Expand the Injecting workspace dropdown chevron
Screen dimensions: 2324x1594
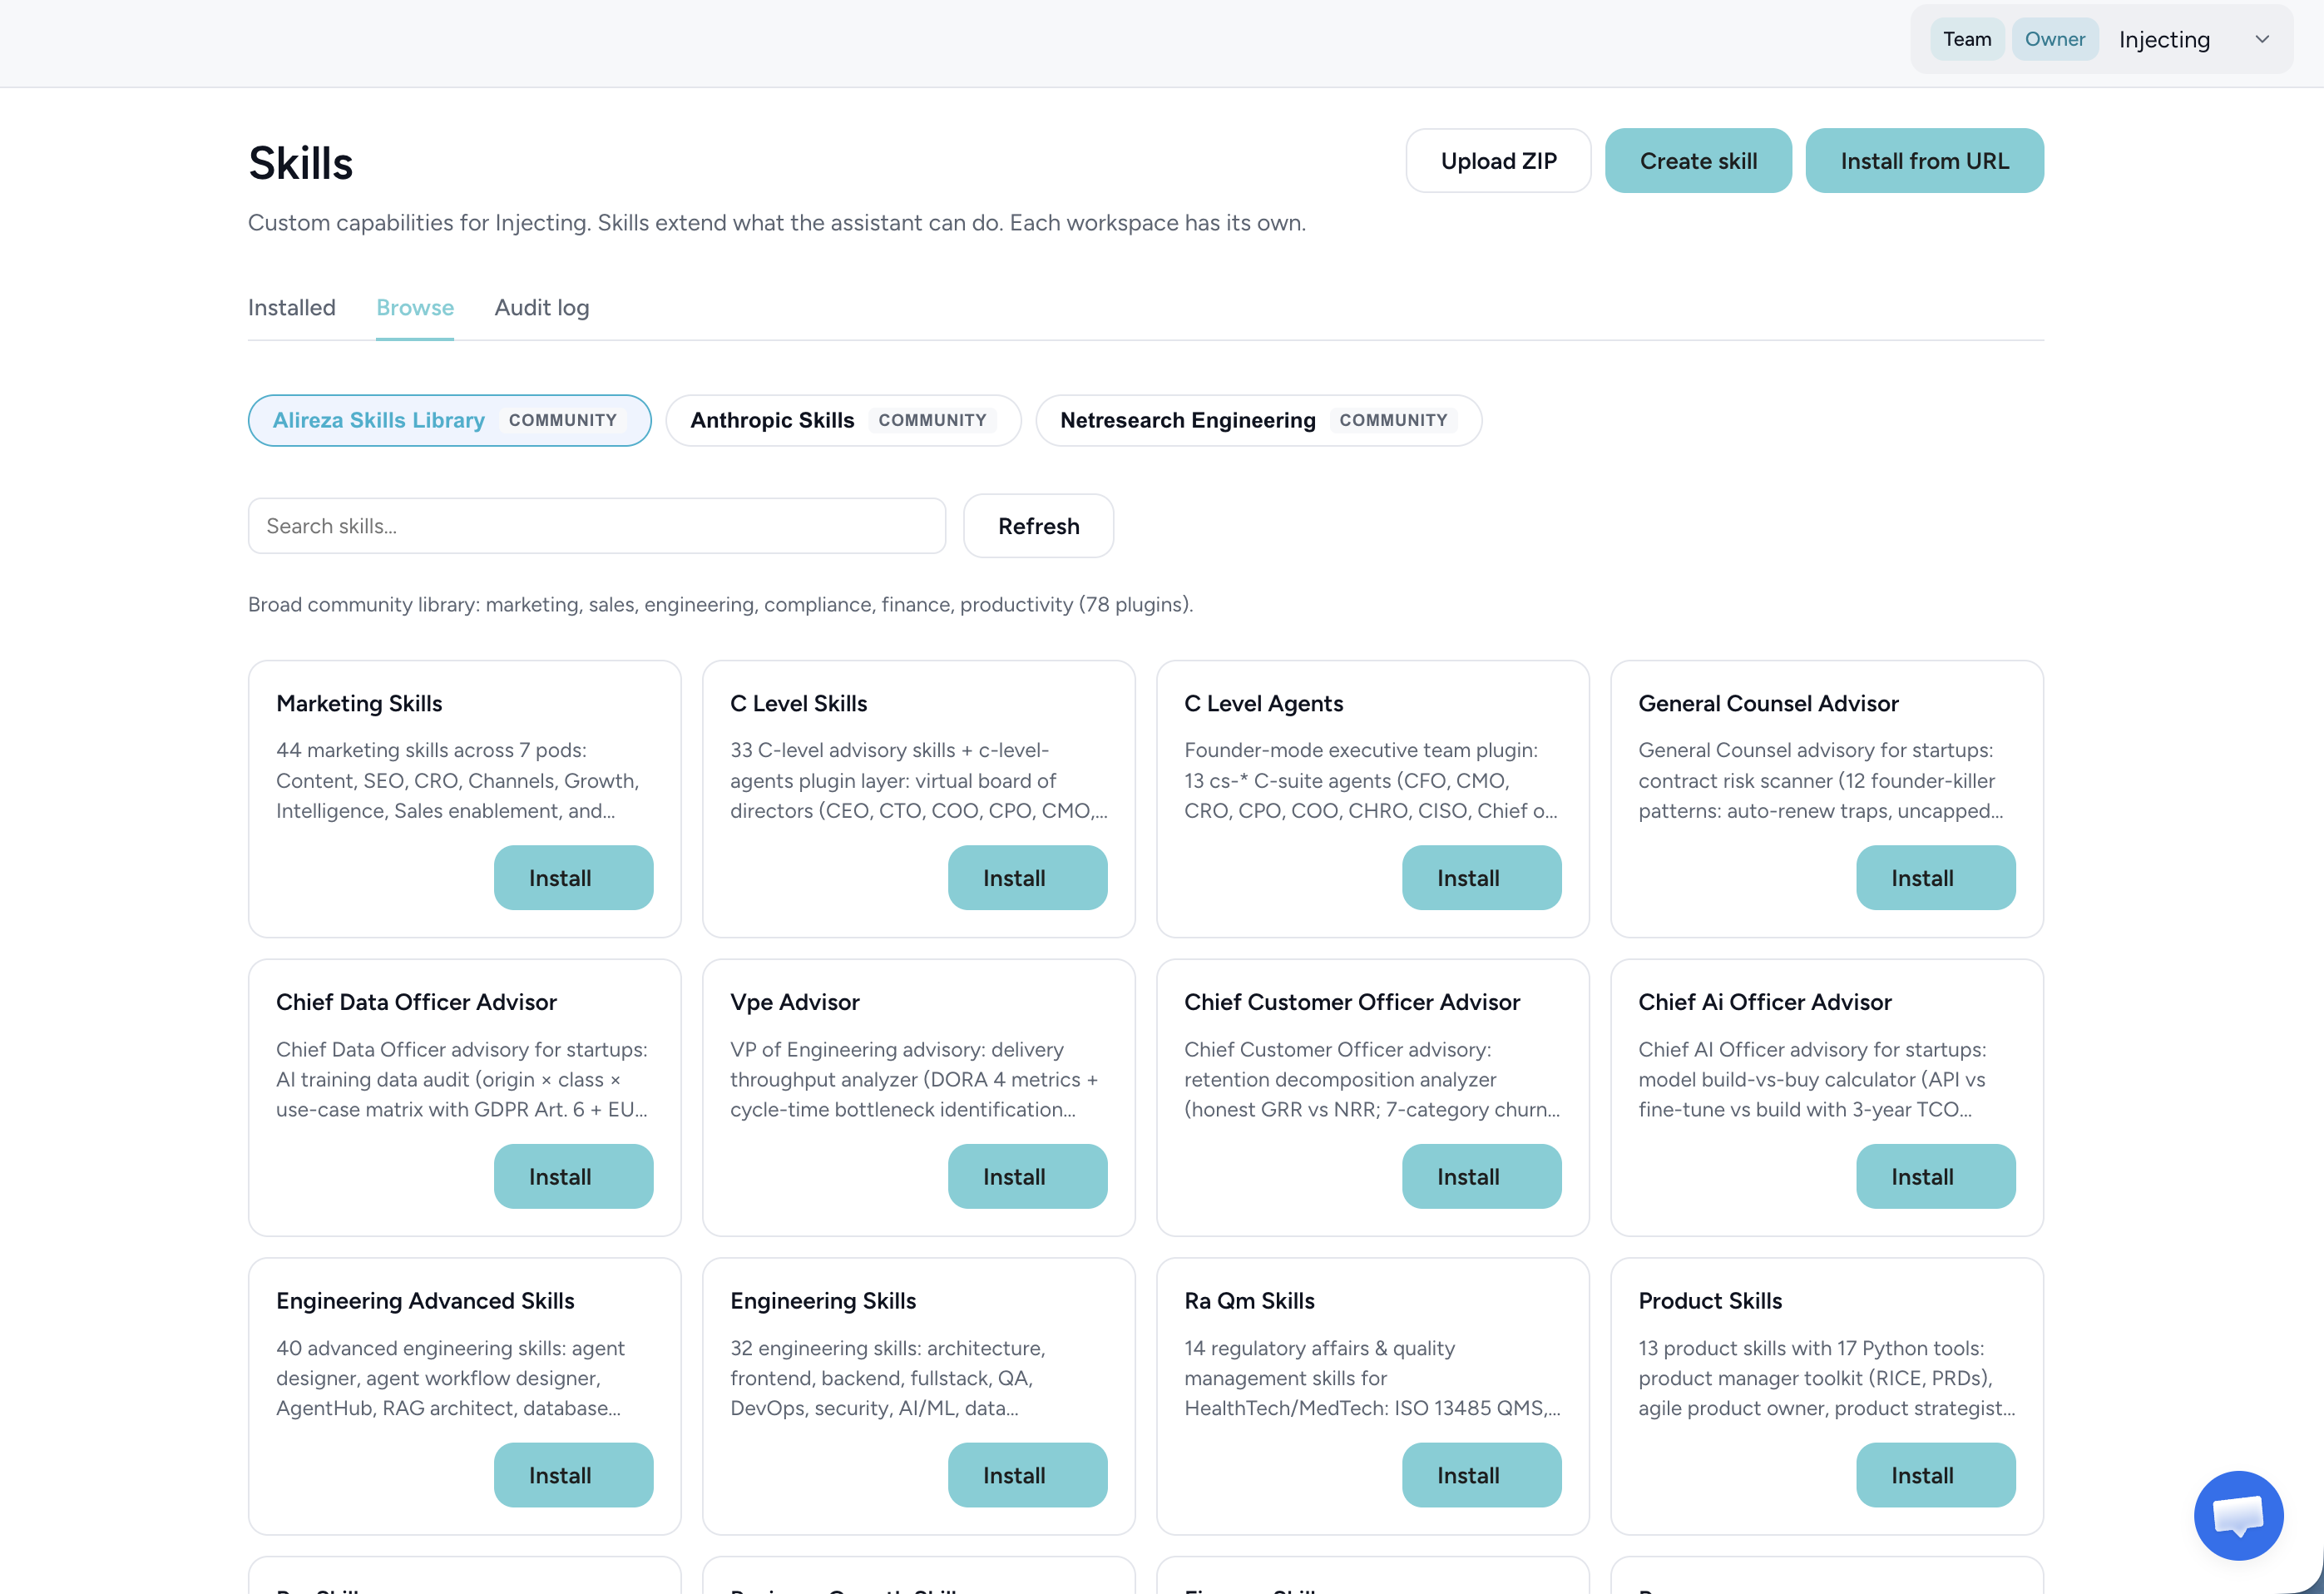[x=2262, y=39]
